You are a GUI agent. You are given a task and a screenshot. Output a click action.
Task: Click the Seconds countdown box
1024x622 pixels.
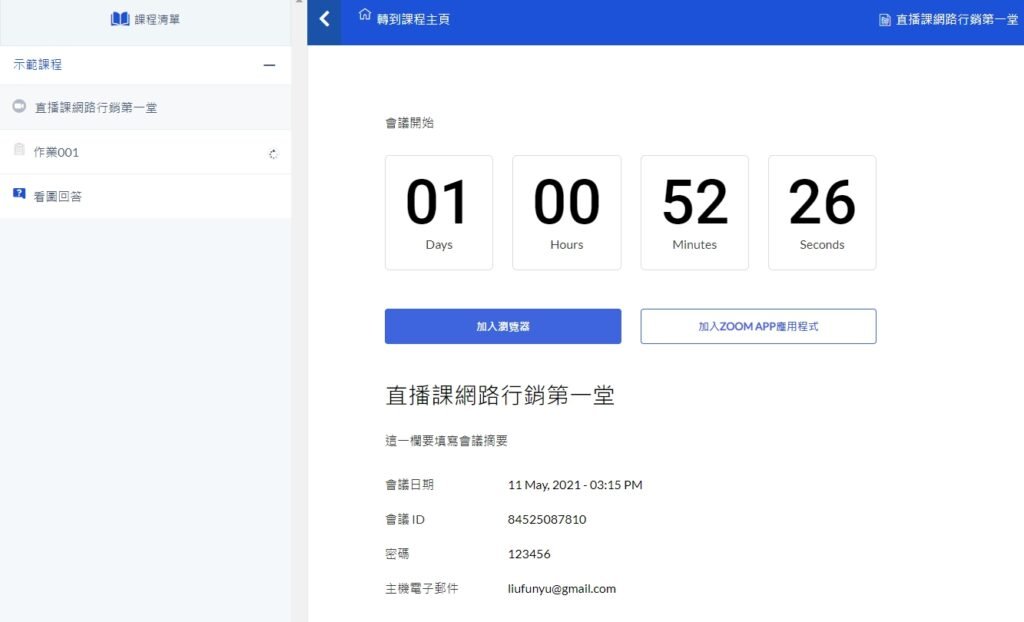(x=822, y=212)
